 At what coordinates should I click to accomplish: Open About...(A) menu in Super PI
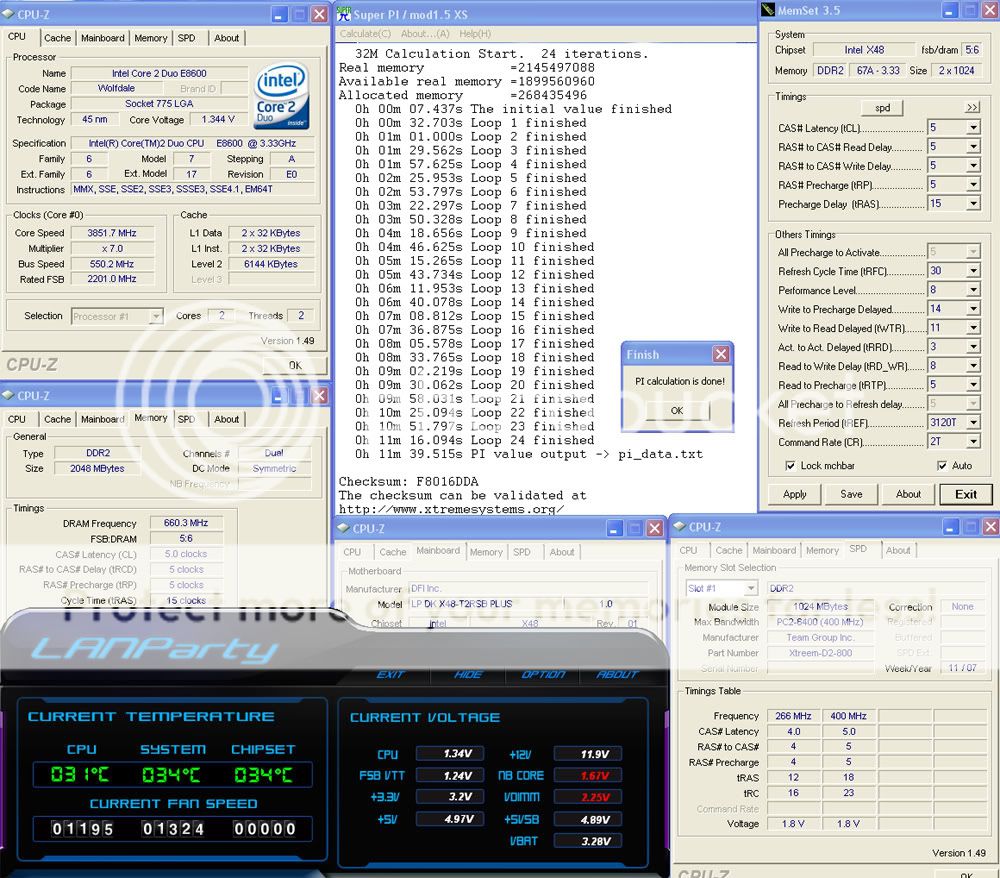tap(425, 33)
